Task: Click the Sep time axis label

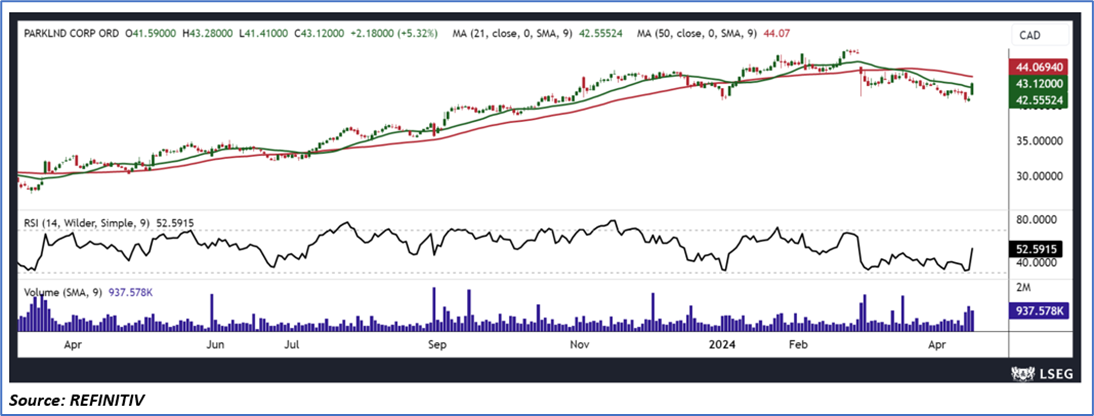Action: pos(437,344)
